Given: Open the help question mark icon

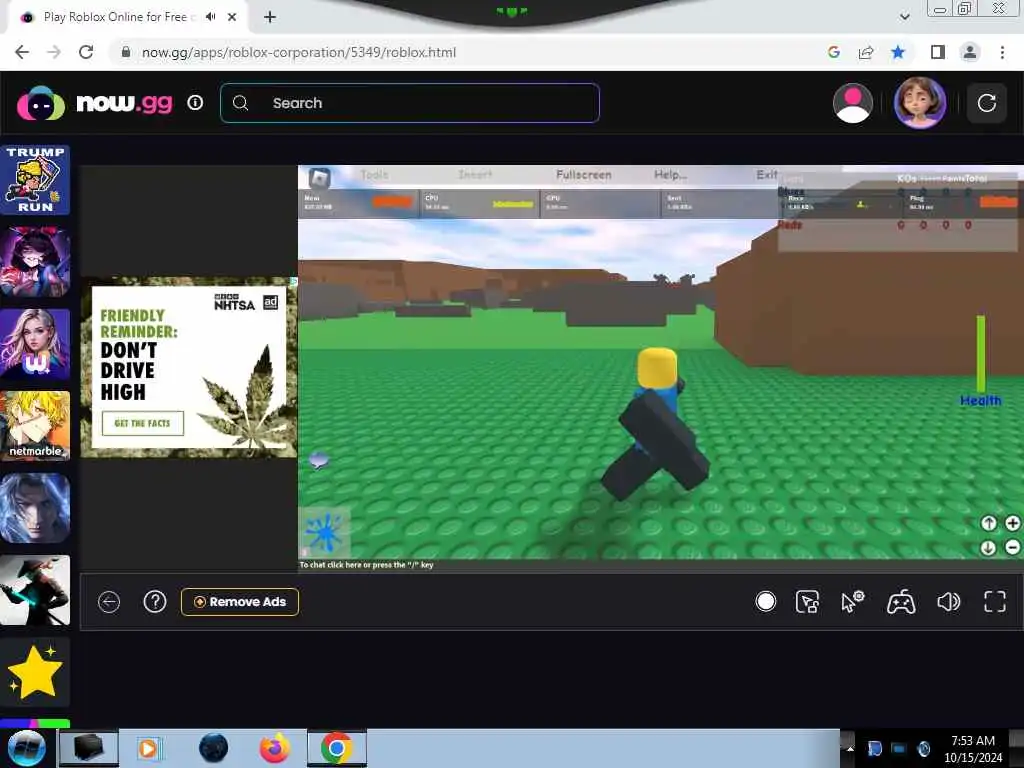Looking at the screenshot, I should coord(155,601).
